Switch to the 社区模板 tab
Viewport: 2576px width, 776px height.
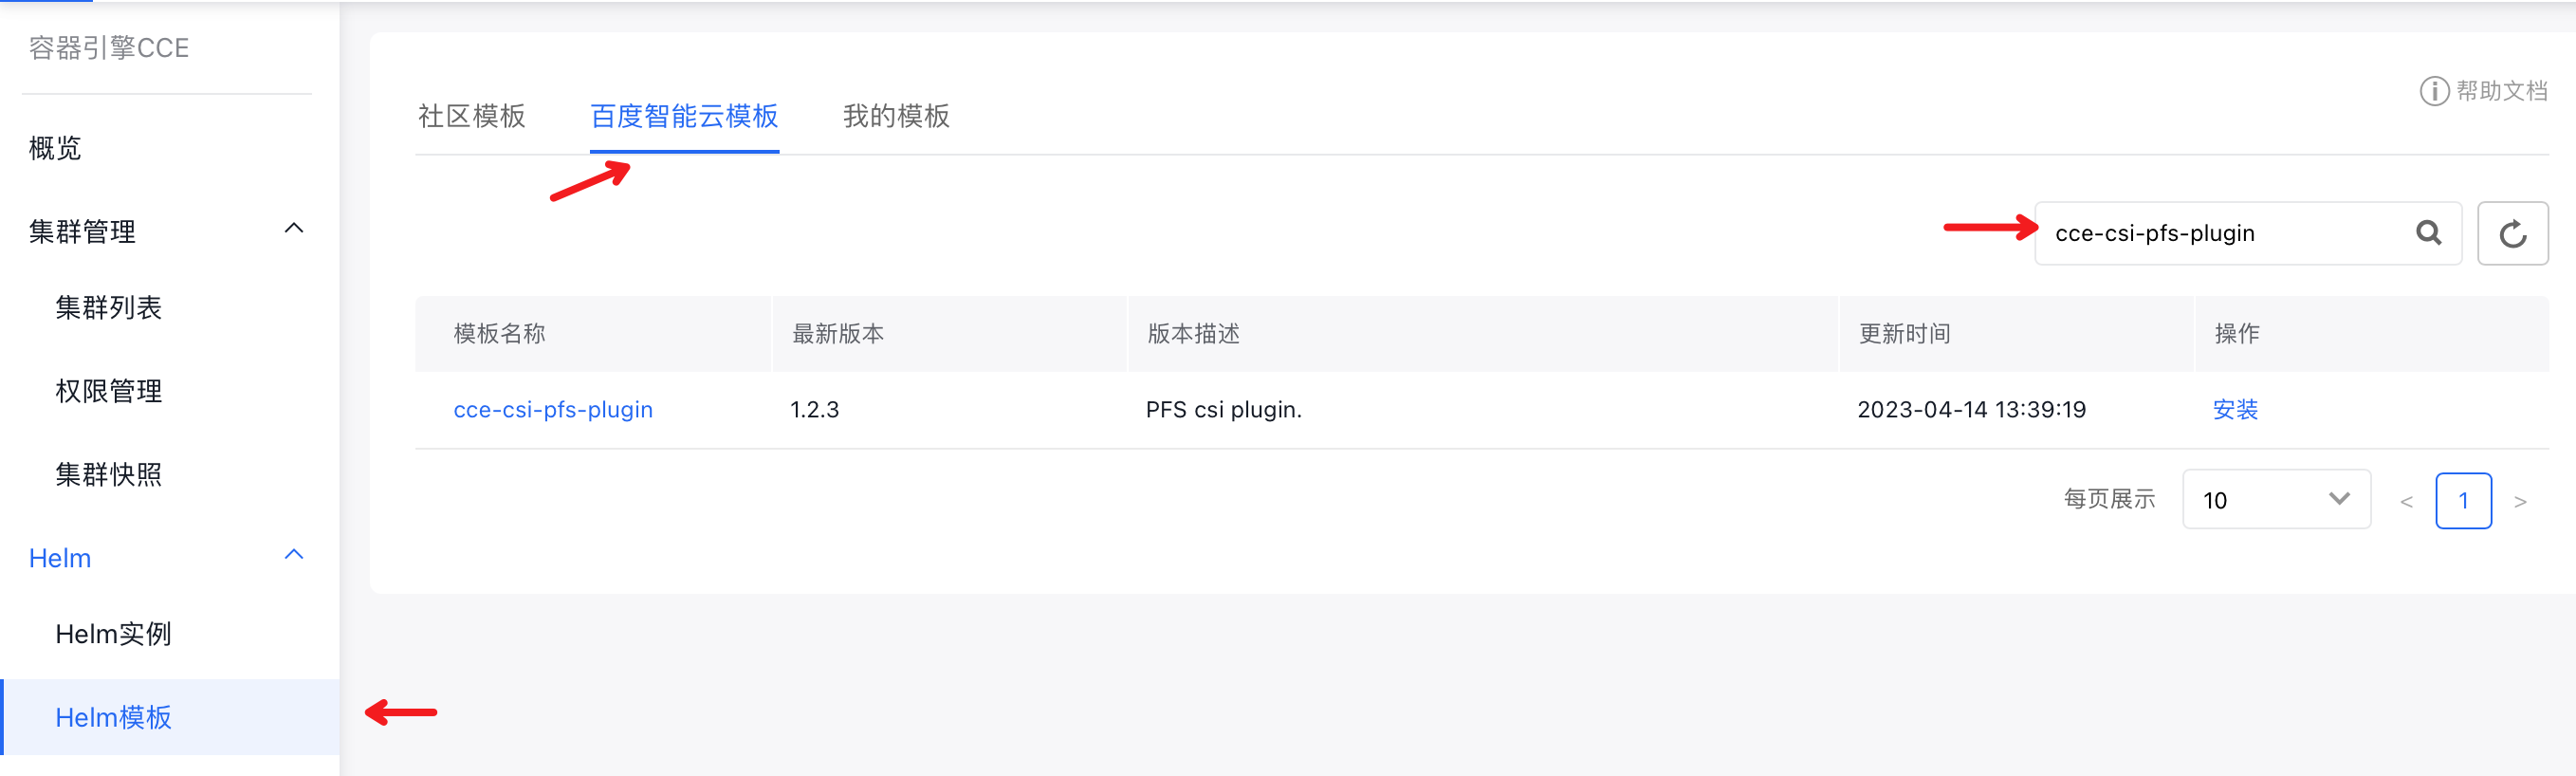tap(472, 116)
